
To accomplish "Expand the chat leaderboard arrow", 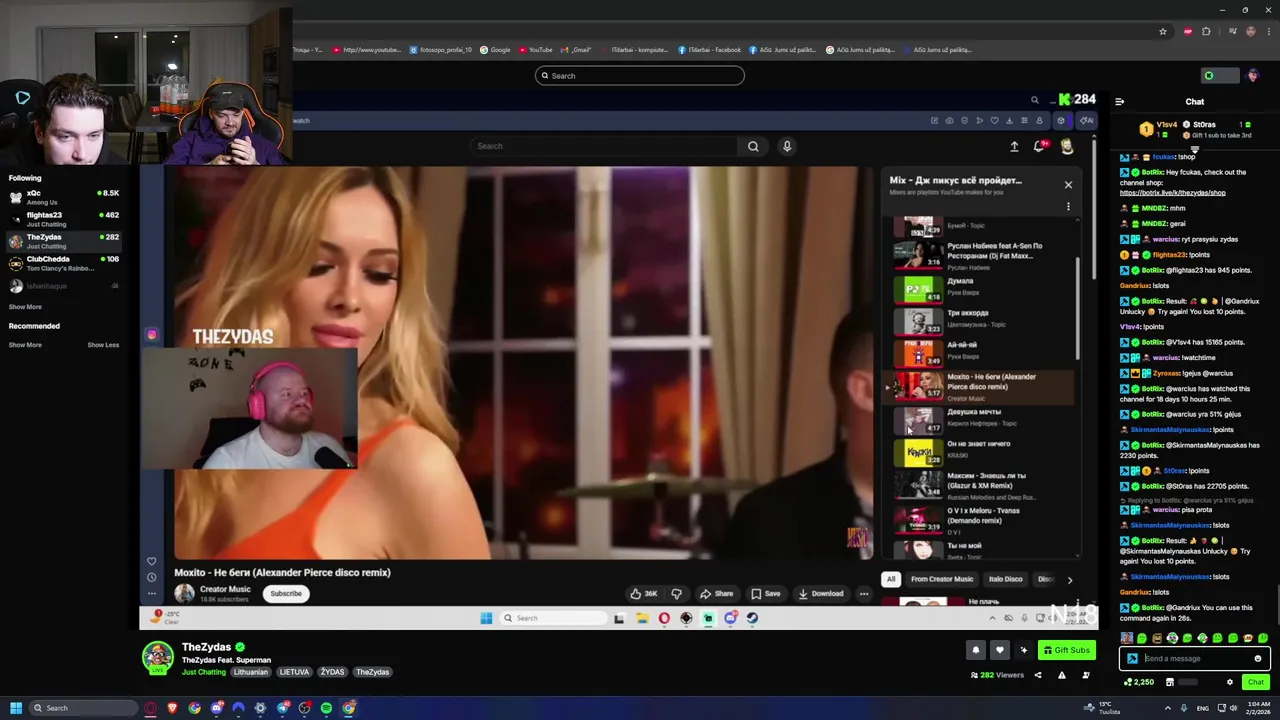I will [x=1194, y=150].
